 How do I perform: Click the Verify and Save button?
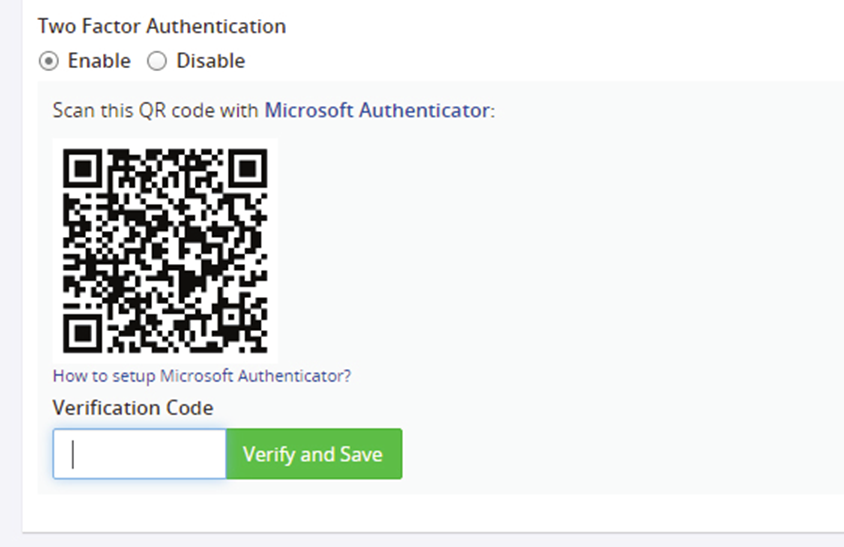point(314,454)
